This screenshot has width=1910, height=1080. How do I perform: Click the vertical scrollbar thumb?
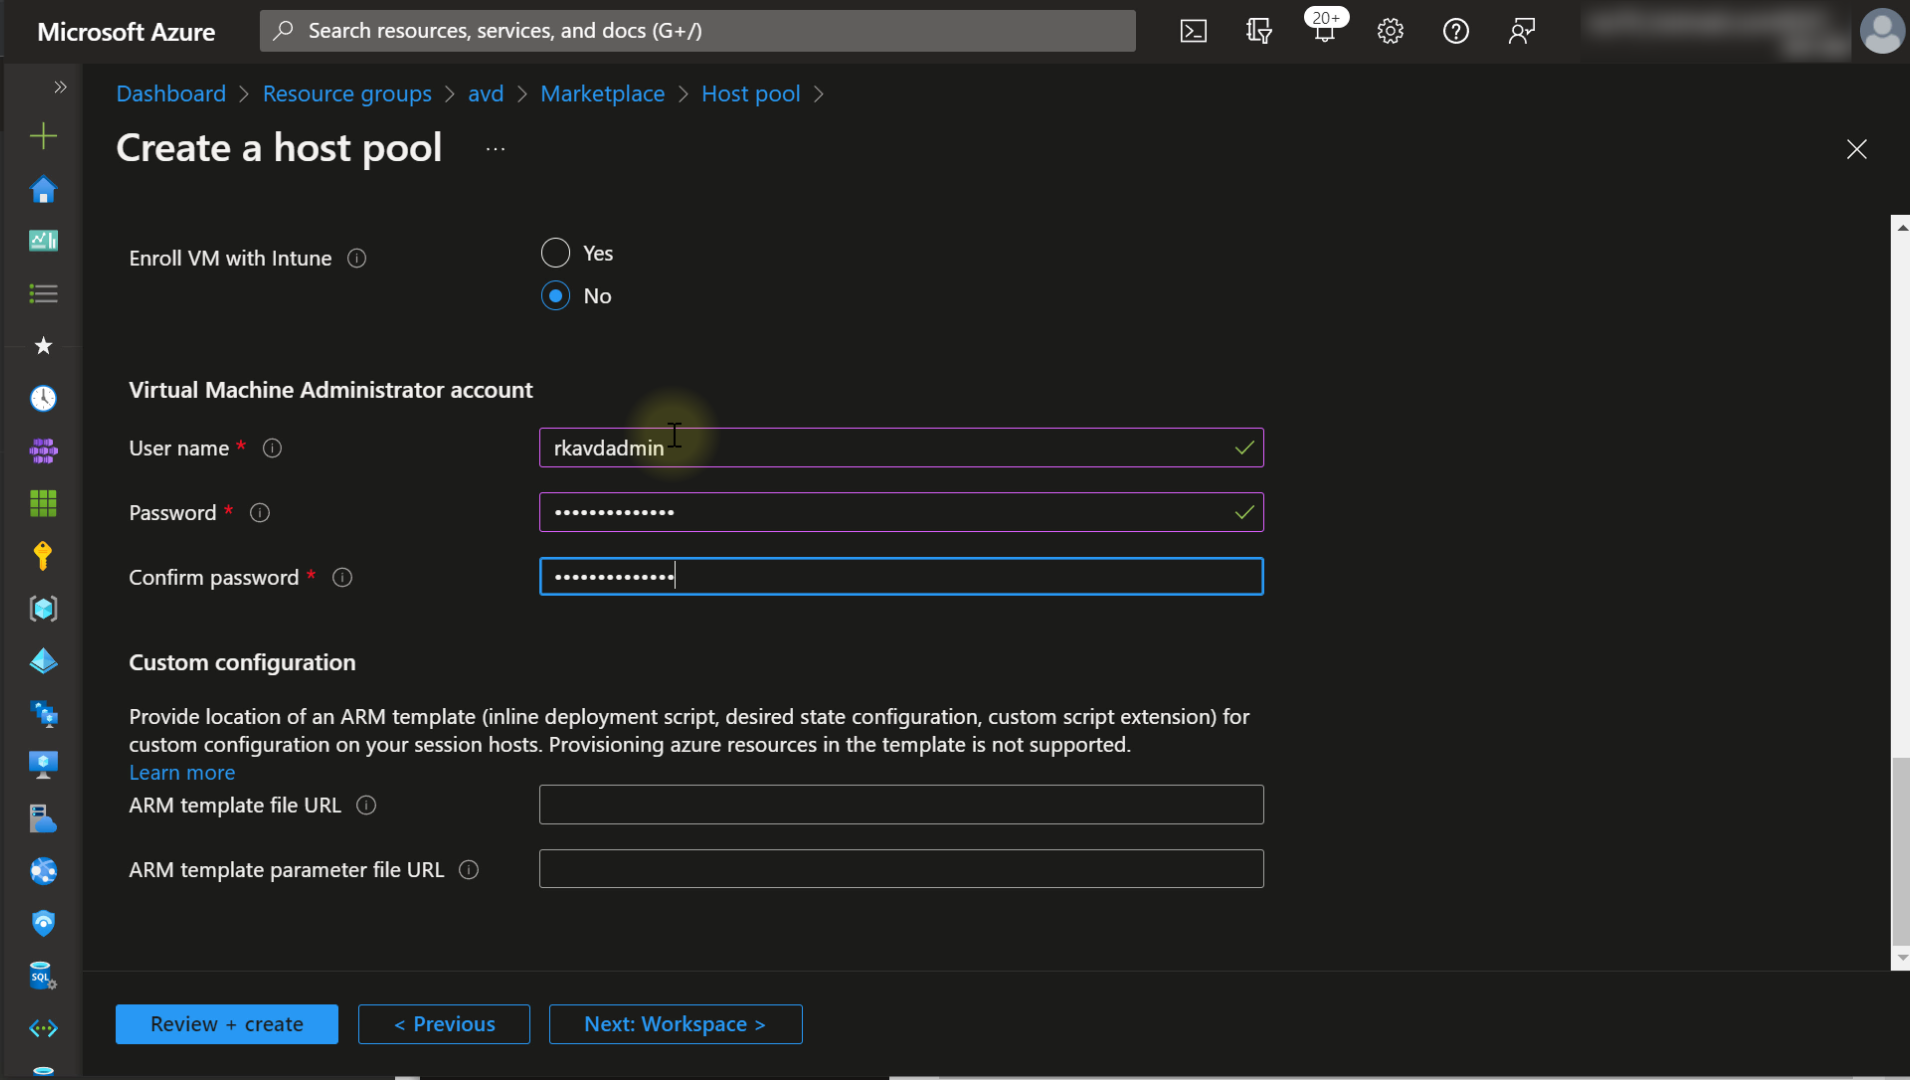click(1900, 850)
